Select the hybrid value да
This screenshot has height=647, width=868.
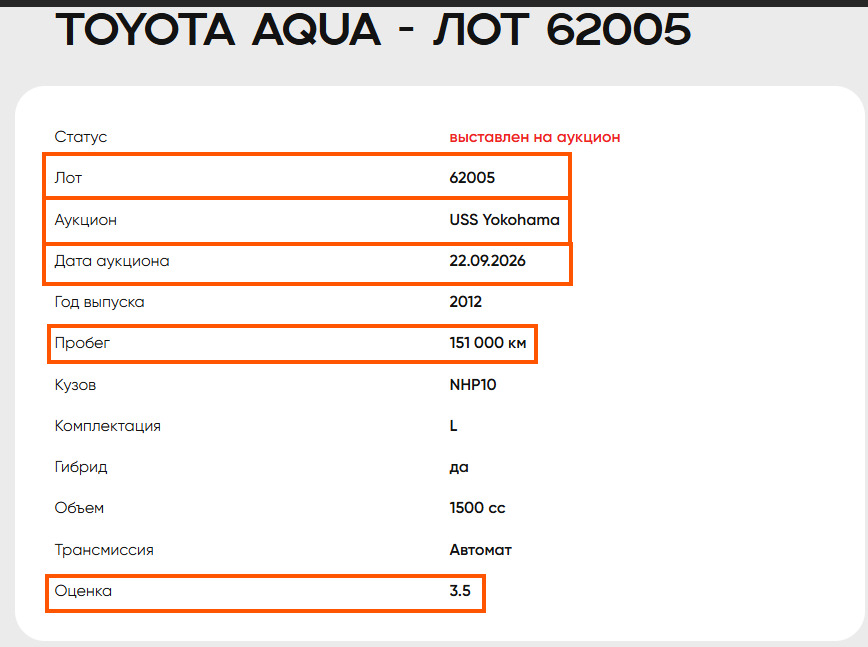(459, 468)
